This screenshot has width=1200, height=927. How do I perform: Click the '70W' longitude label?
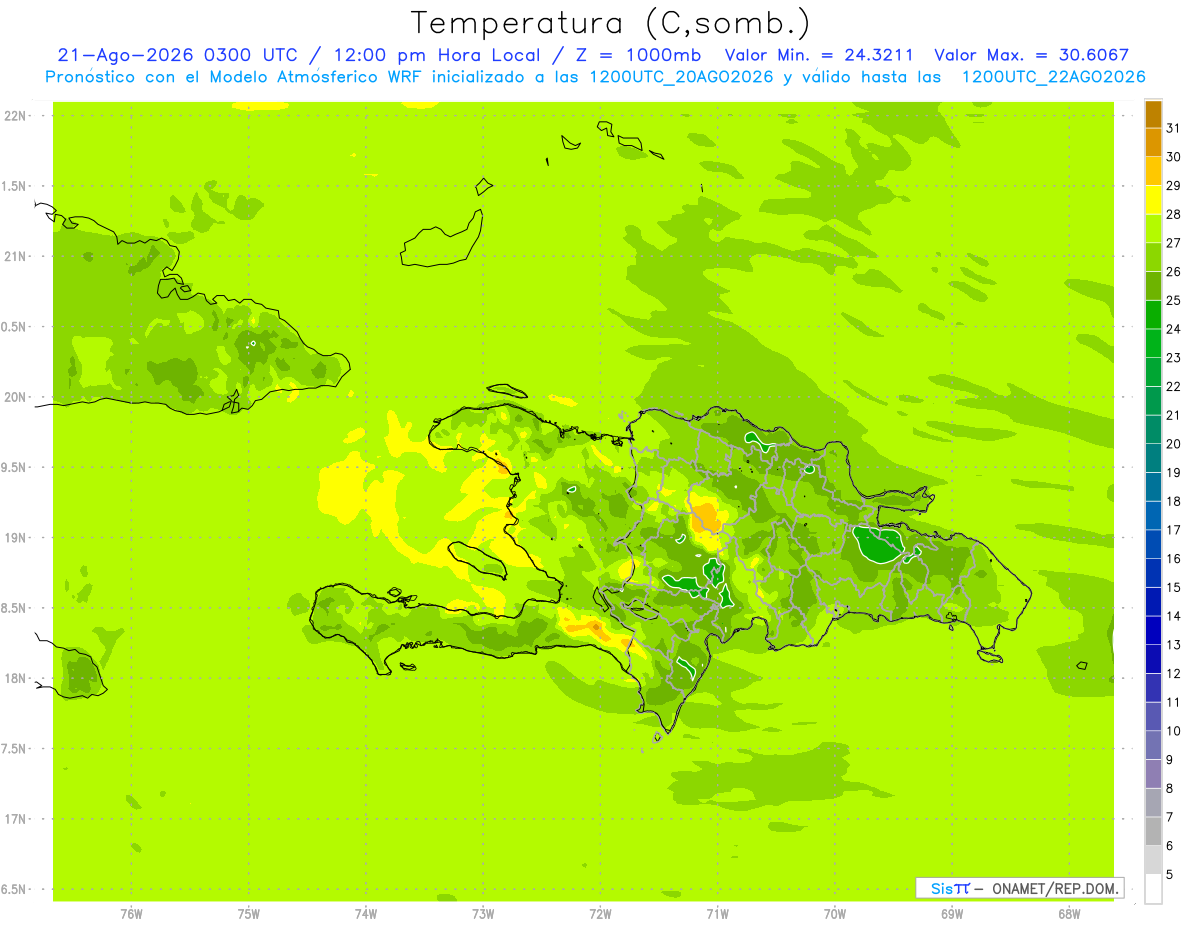[x=834, y=913]
